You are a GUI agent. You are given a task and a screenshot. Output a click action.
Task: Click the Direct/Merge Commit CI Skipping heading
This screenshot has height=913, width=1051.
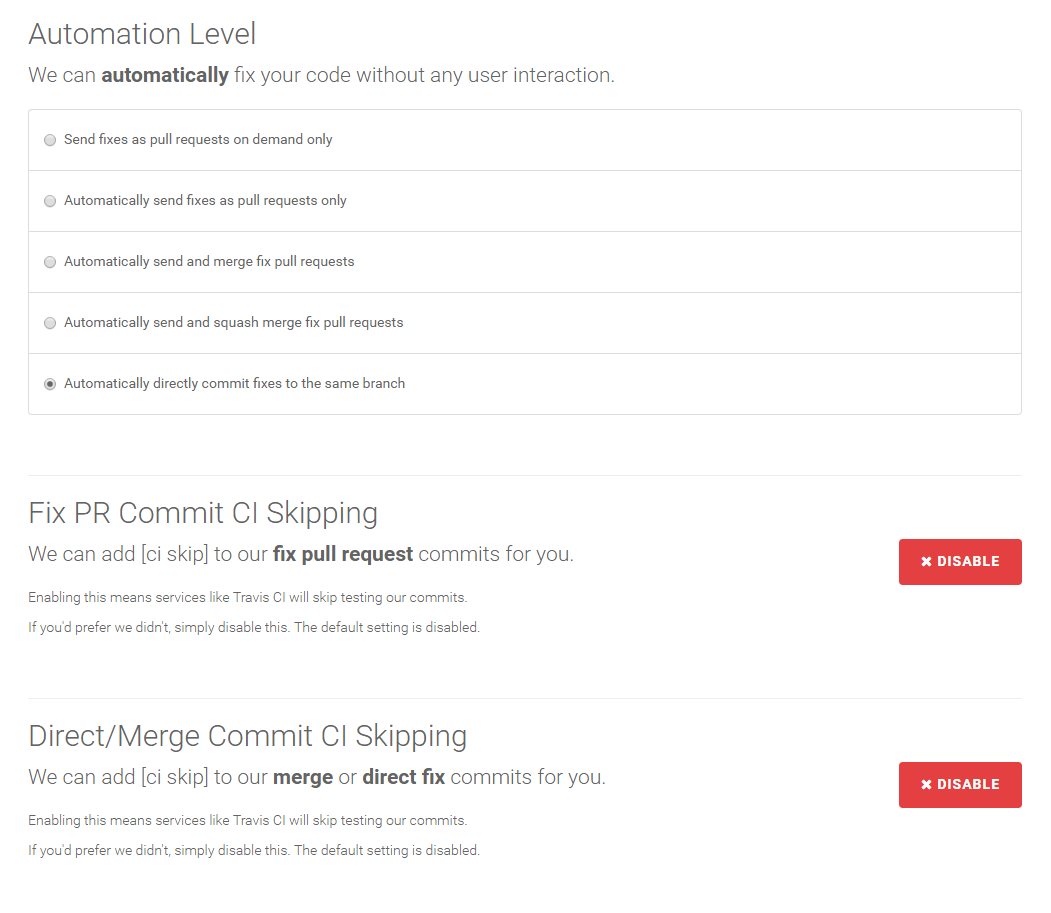(247, 736)
